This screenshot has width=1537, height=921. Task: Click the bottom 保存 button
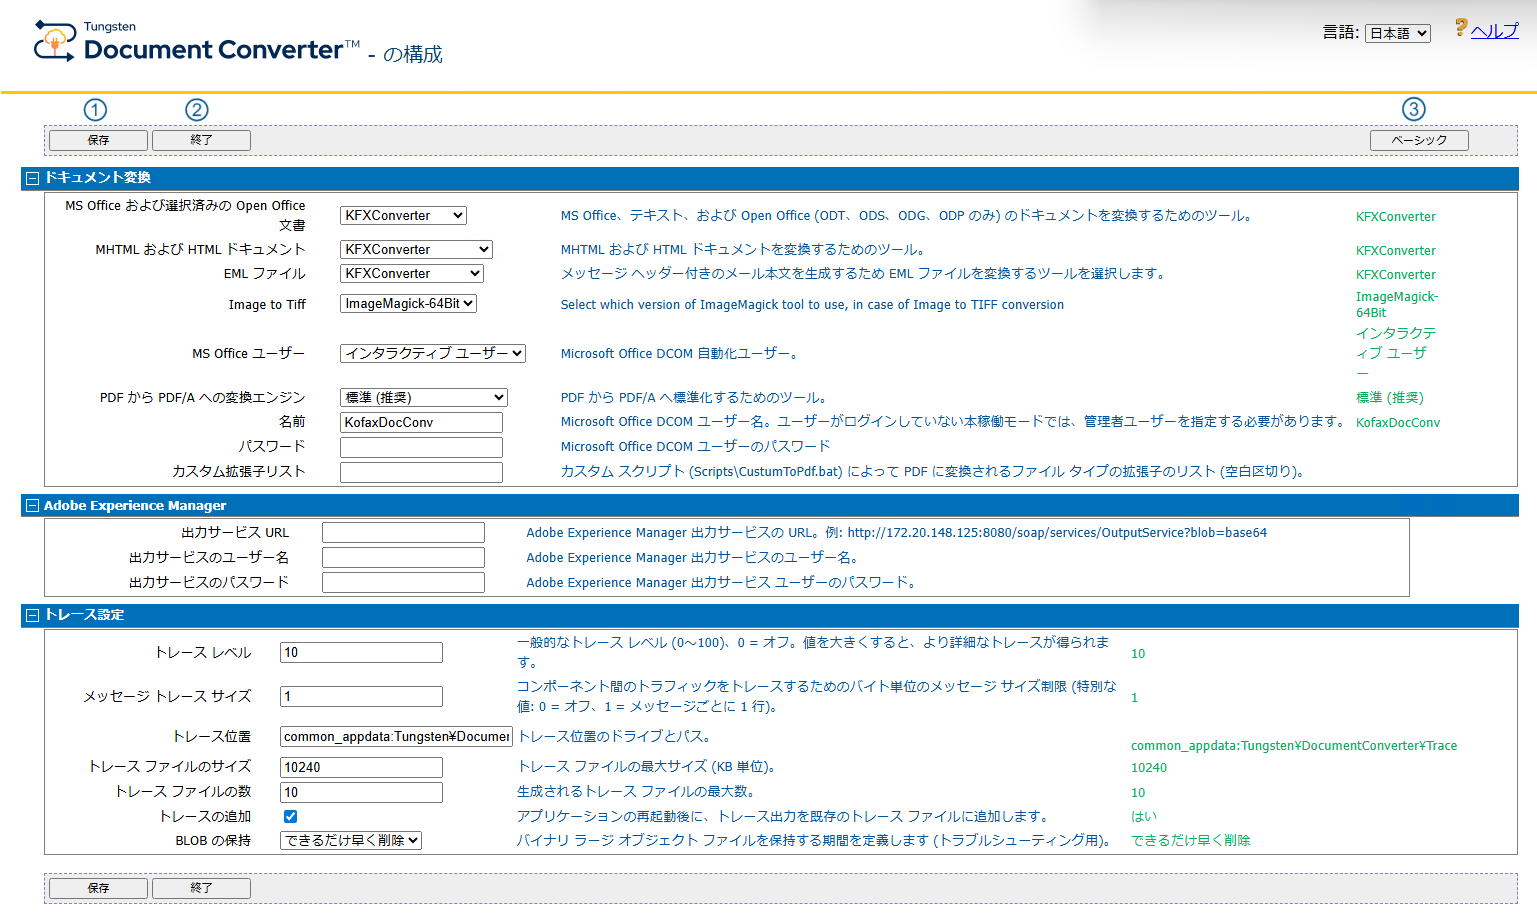coord(98,888)
